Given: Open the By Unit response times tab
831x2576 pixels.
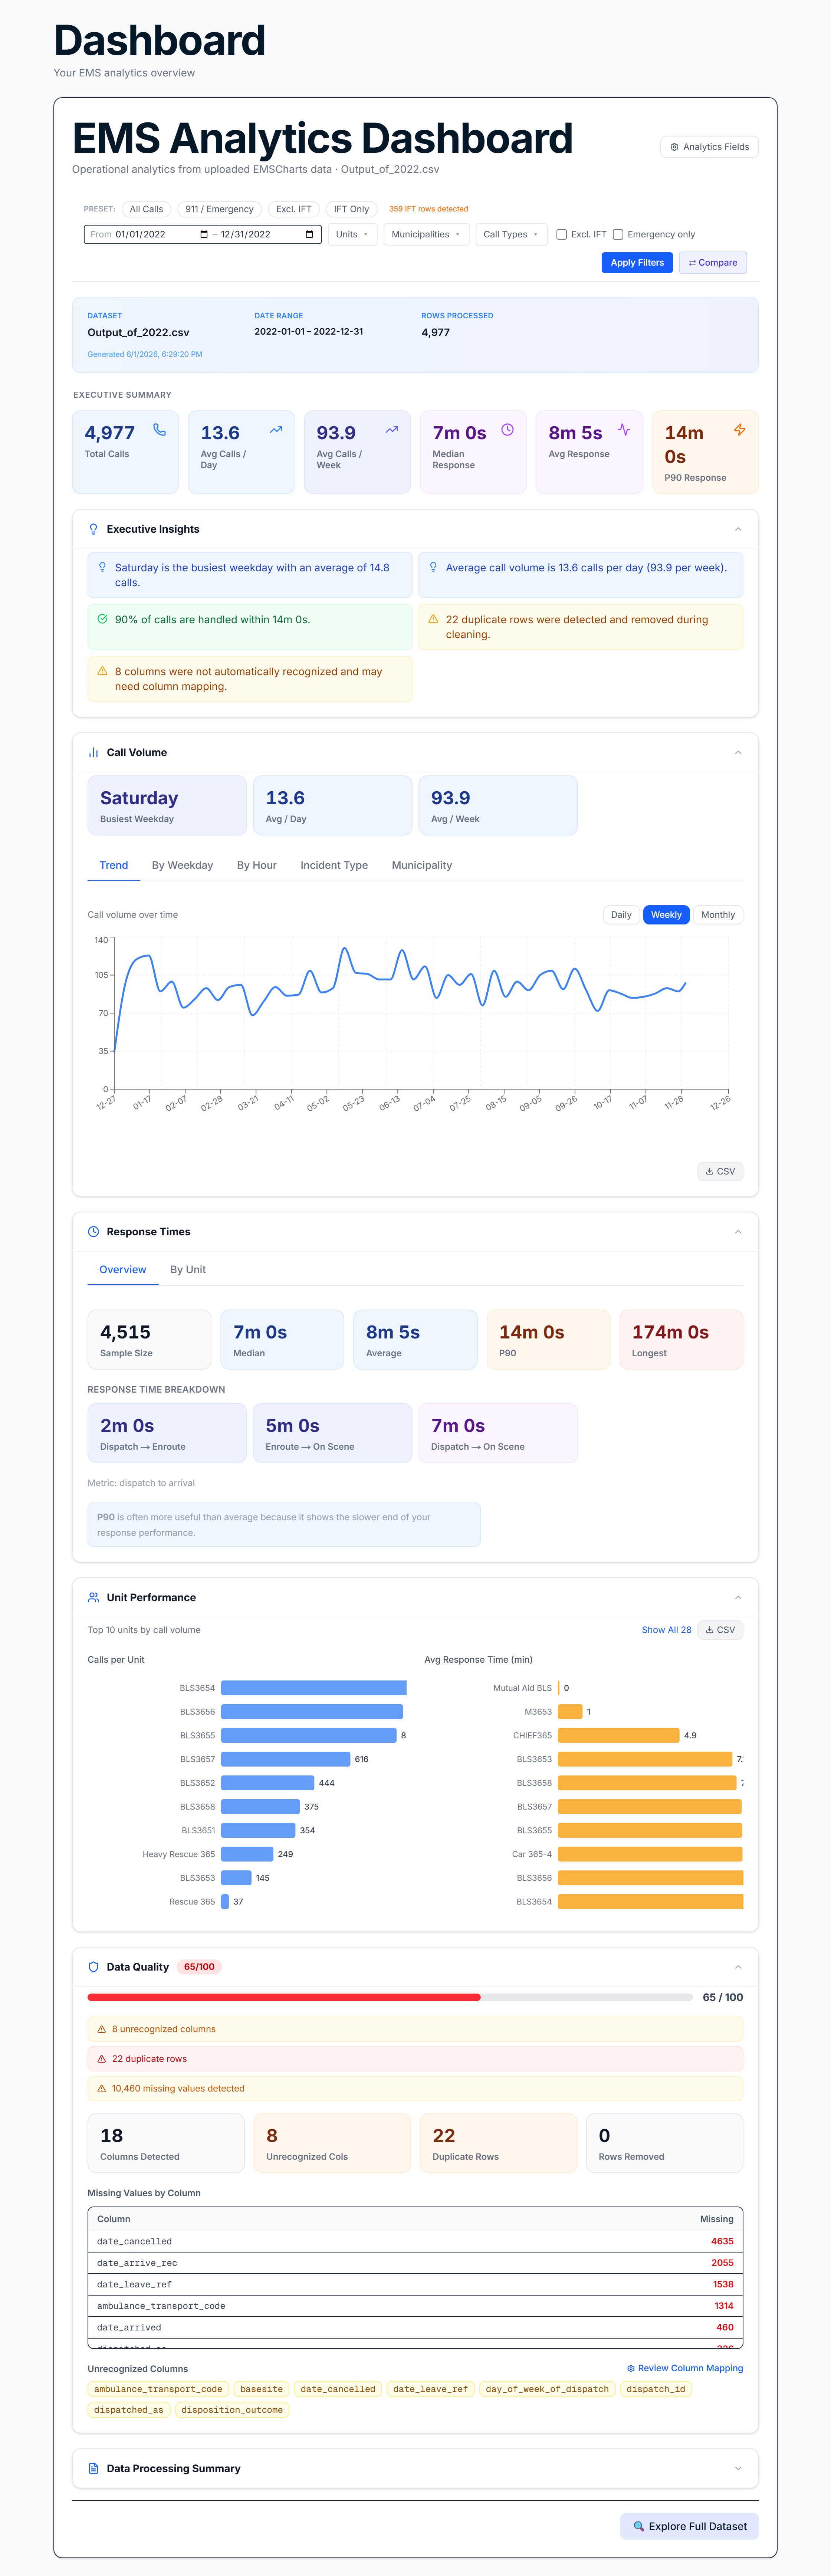Looking at the screenshot, I should tap(188, 1270).
